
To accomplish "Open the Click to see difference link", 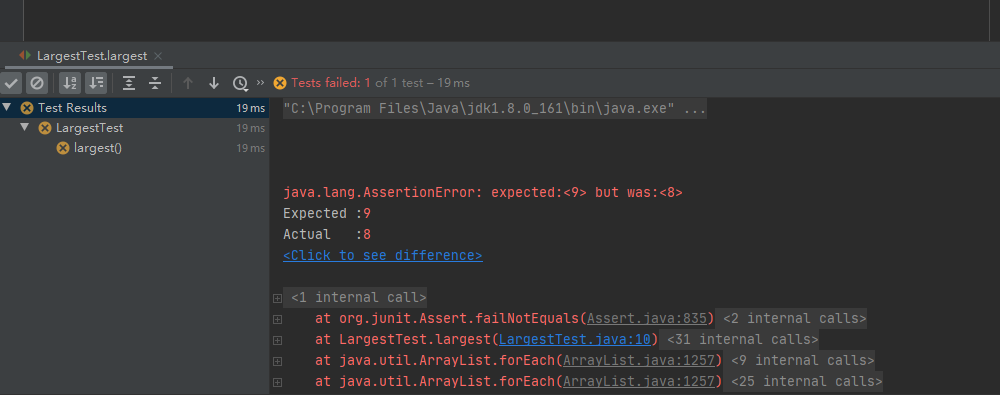I will 383,255.
